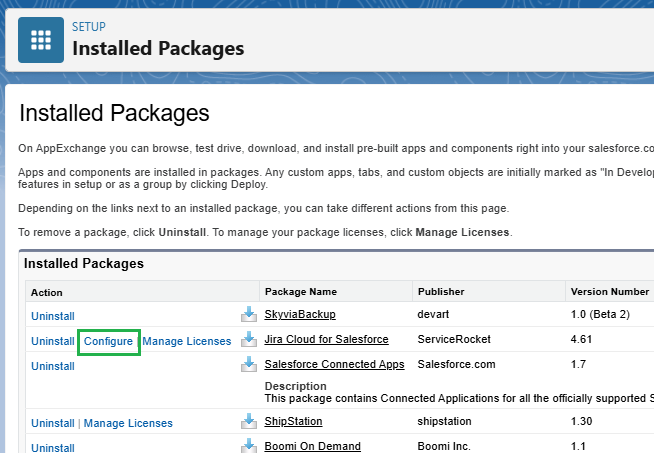The height and width of the screenshot is (453, 654).
Task: Uninstall the Salesforce Connected Apps package
Action: (x=52, y=366)
